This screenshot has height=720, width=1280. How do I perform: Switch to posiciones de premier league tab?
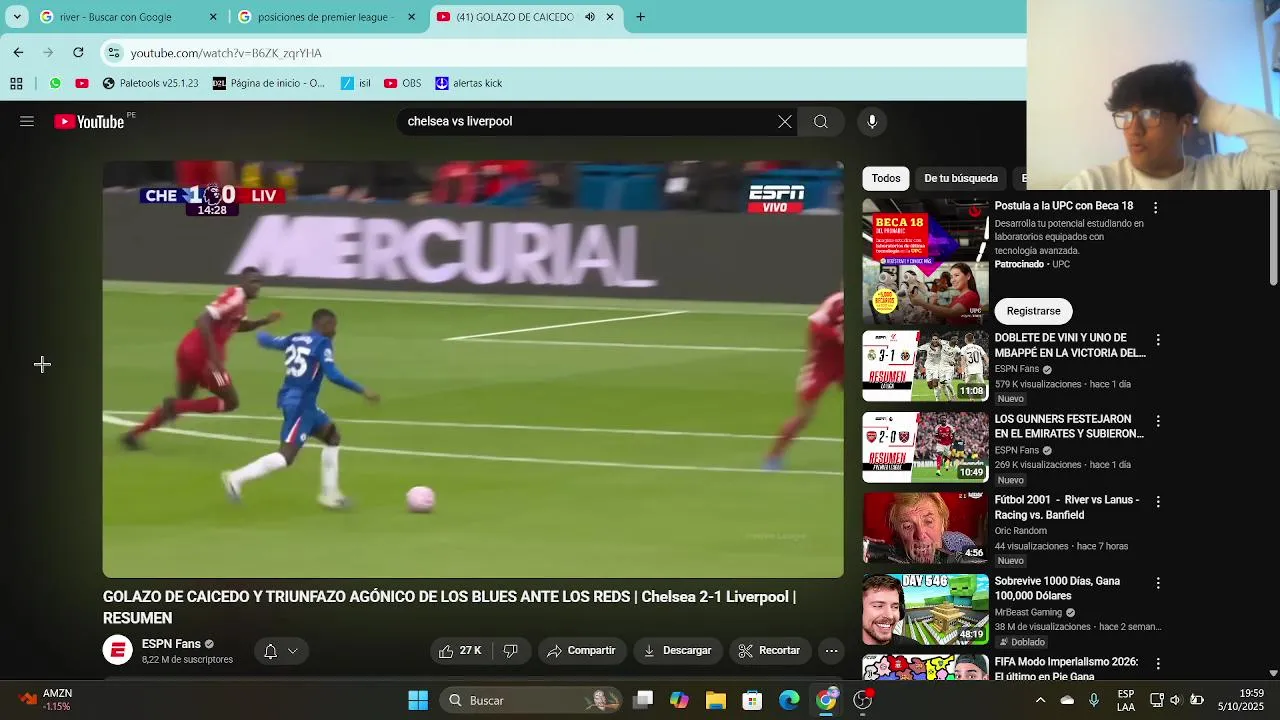tap(327, 17)
